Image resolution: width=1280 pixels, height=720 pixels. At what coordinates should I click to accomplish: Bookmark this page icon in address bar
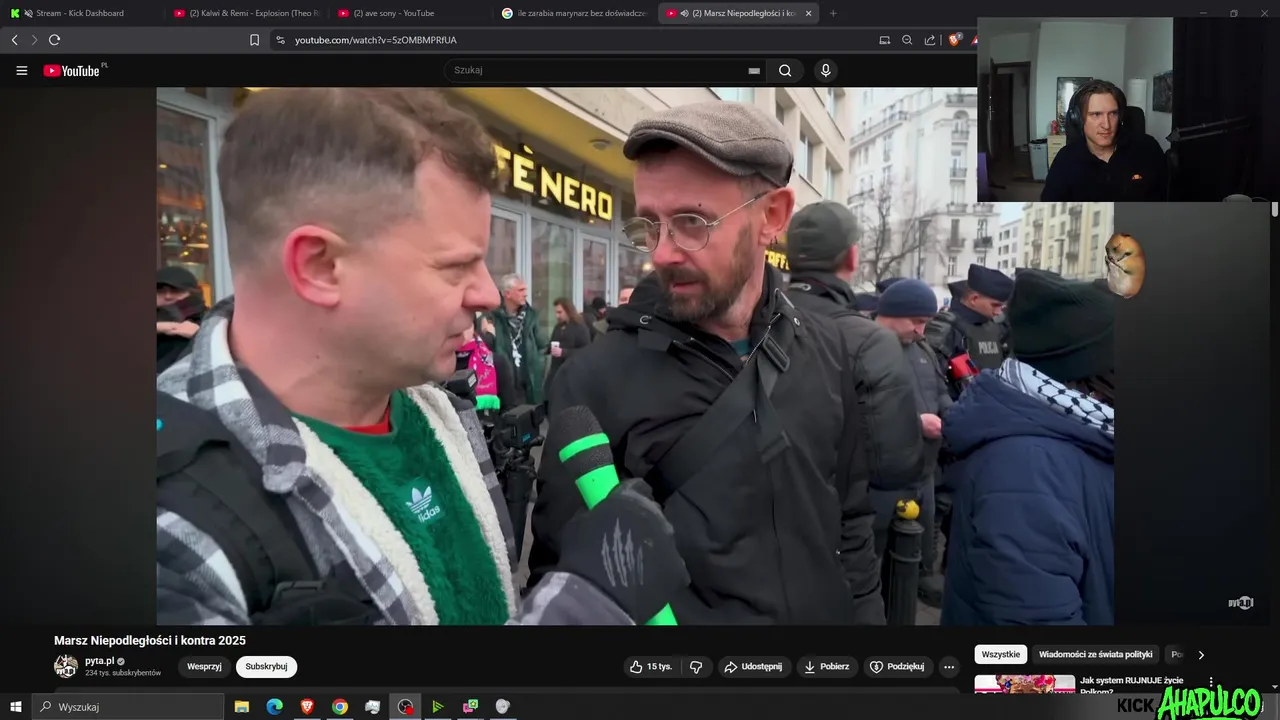point(254,40)
